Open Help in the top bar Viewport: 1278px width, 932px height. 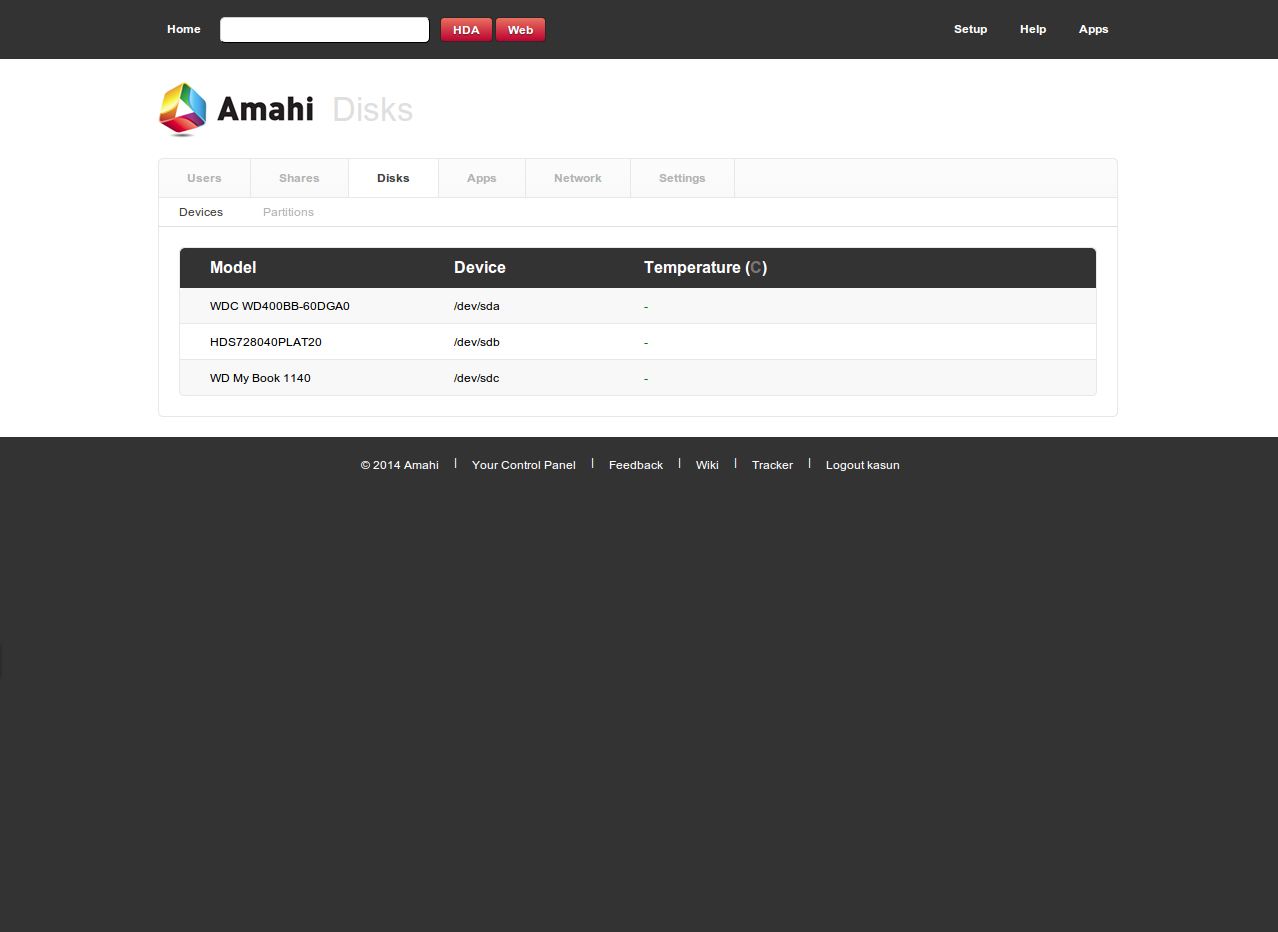tap(1033, 29)
